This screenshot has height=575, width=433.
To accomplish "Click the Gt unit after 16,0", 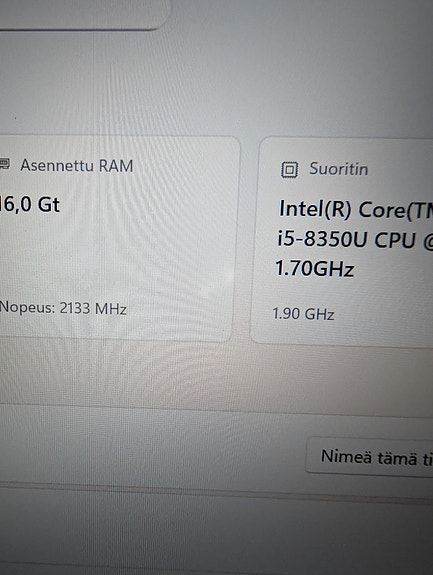I will pyautogui.click(x=48, y=204).
